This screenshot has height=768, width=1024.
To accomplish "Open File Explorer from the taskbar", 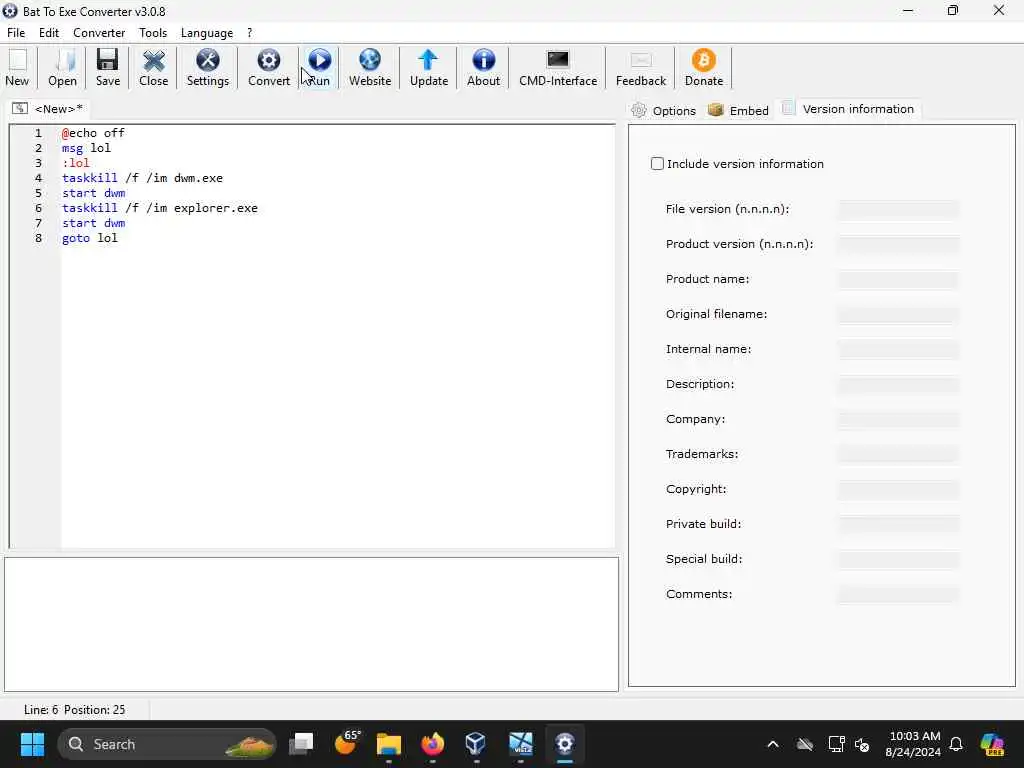I will point(389,744).
